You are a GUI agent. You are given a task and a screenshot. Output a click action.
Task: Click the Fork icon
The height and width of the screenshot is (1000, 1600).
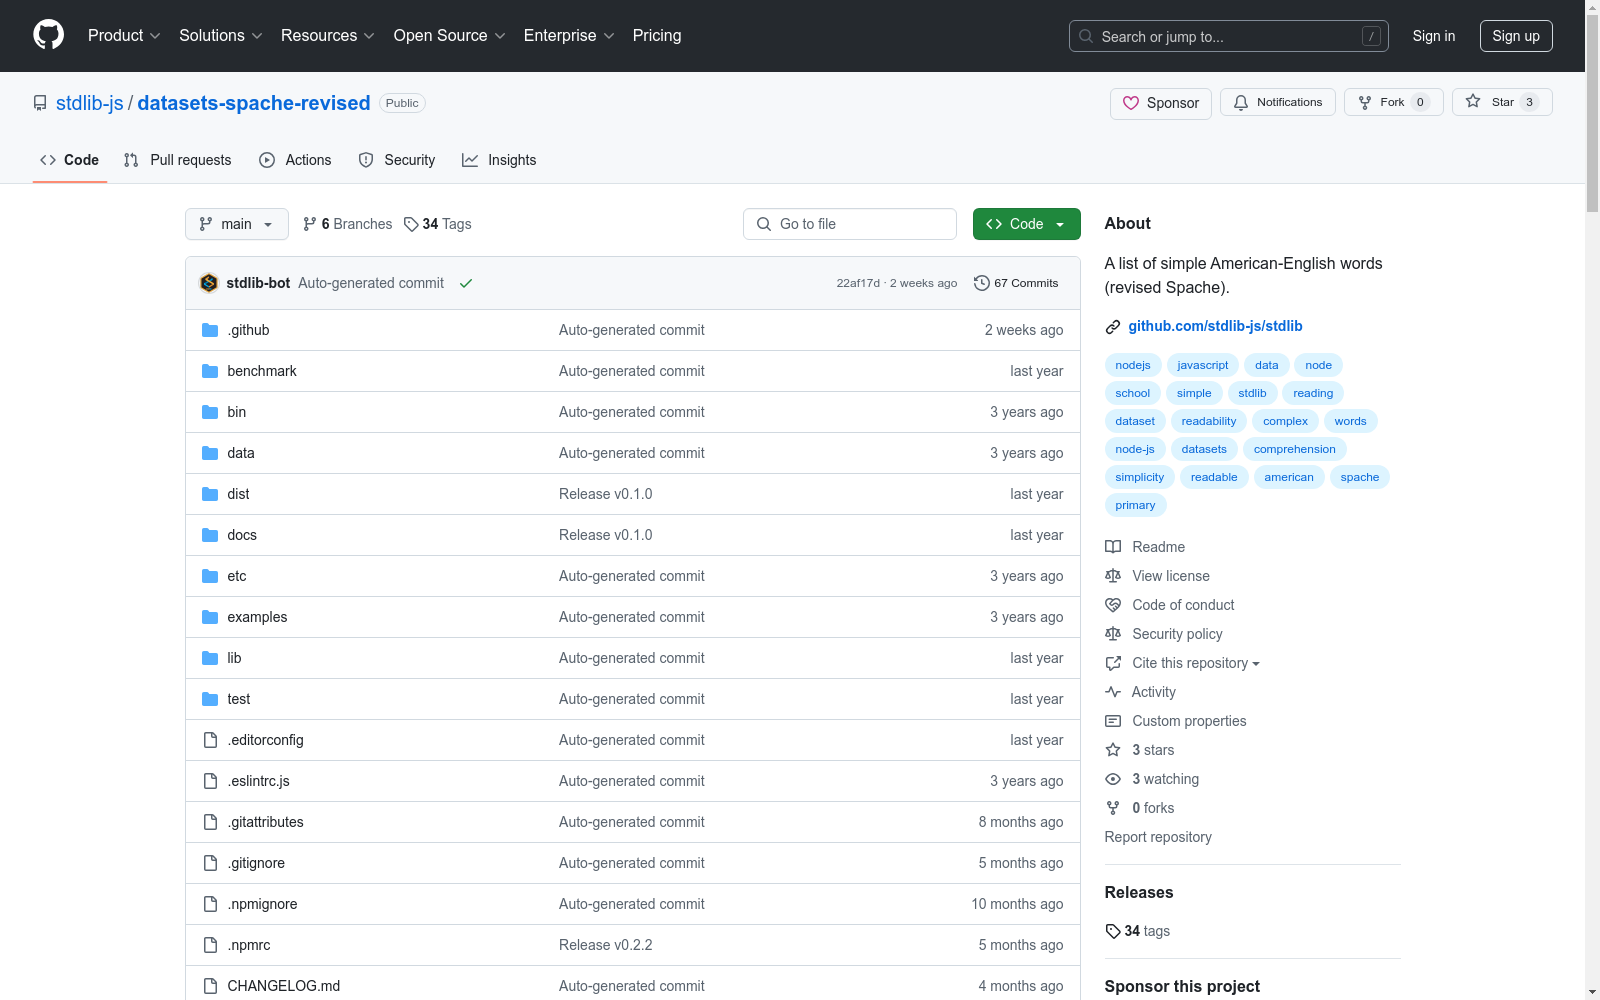tap(1365, 102)
